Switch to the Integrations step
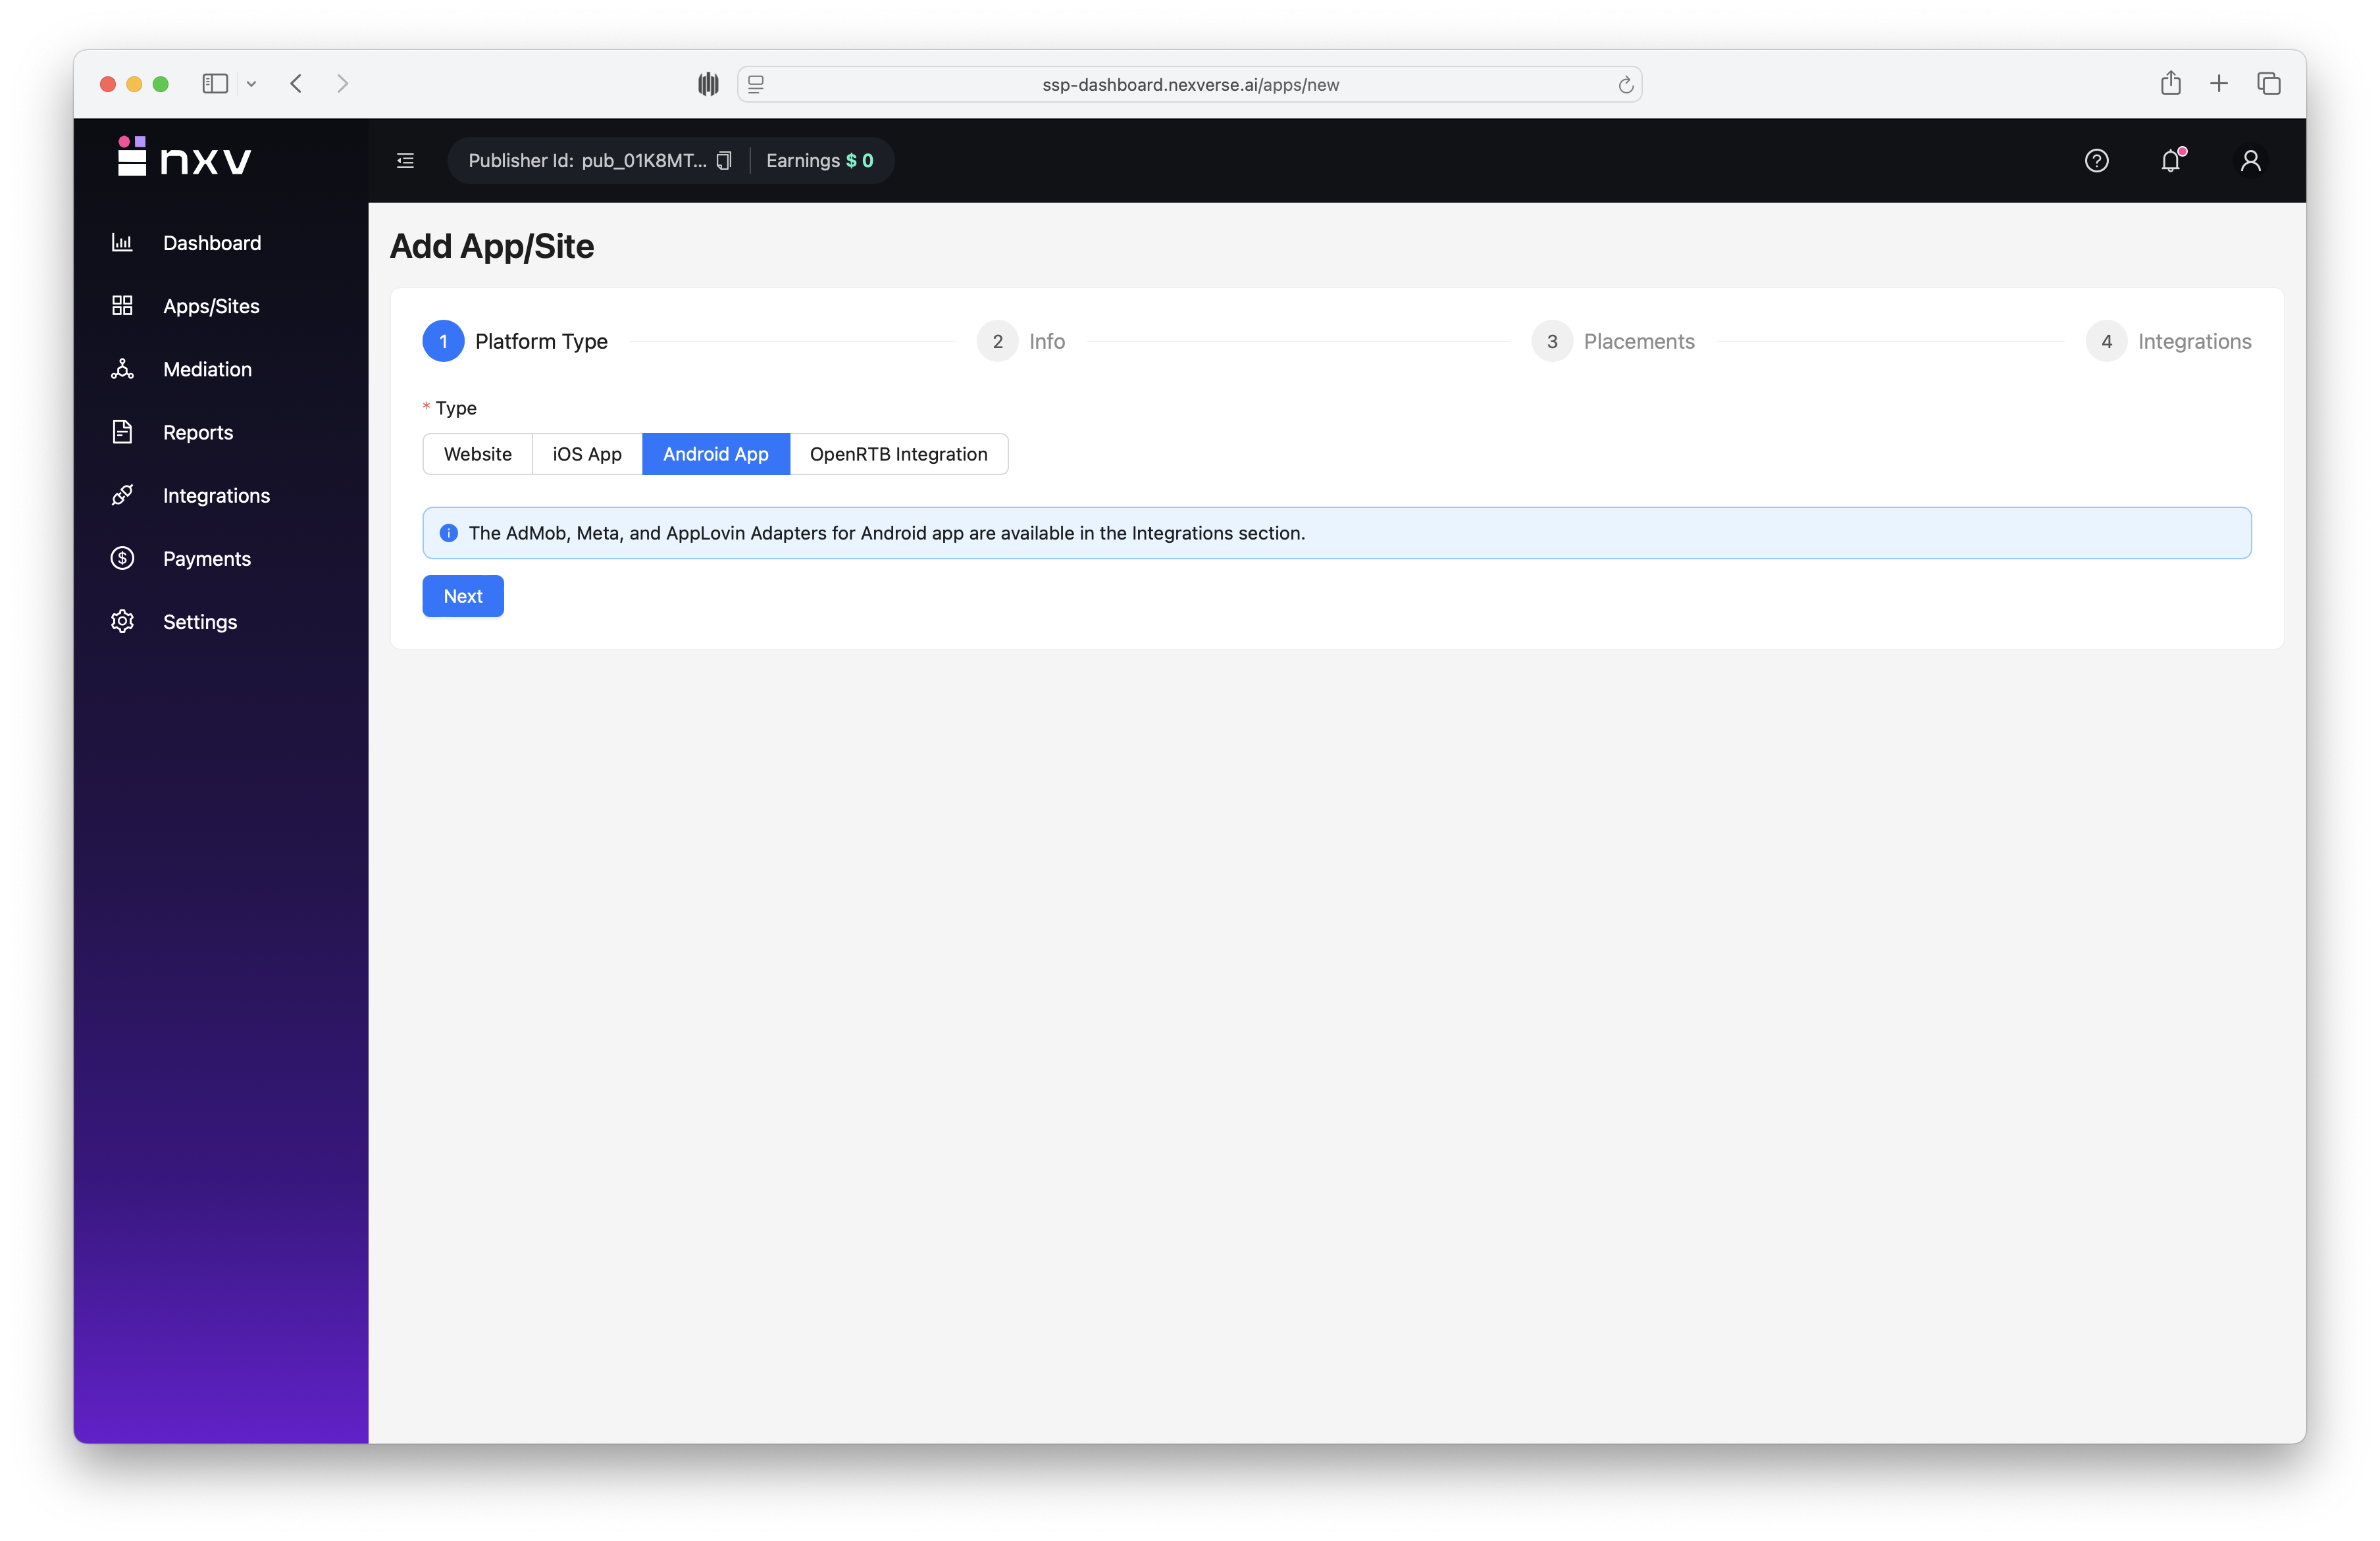 click(x=2194, y=341)
